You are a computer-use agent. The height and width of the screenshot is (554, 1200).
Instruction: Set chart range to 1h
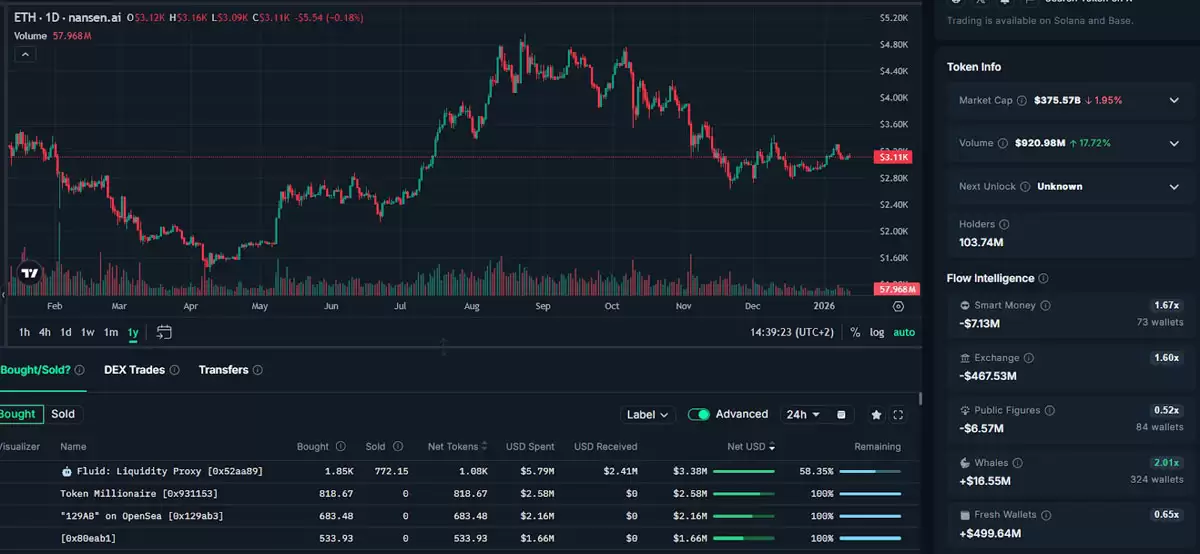(x=25, y=332)
